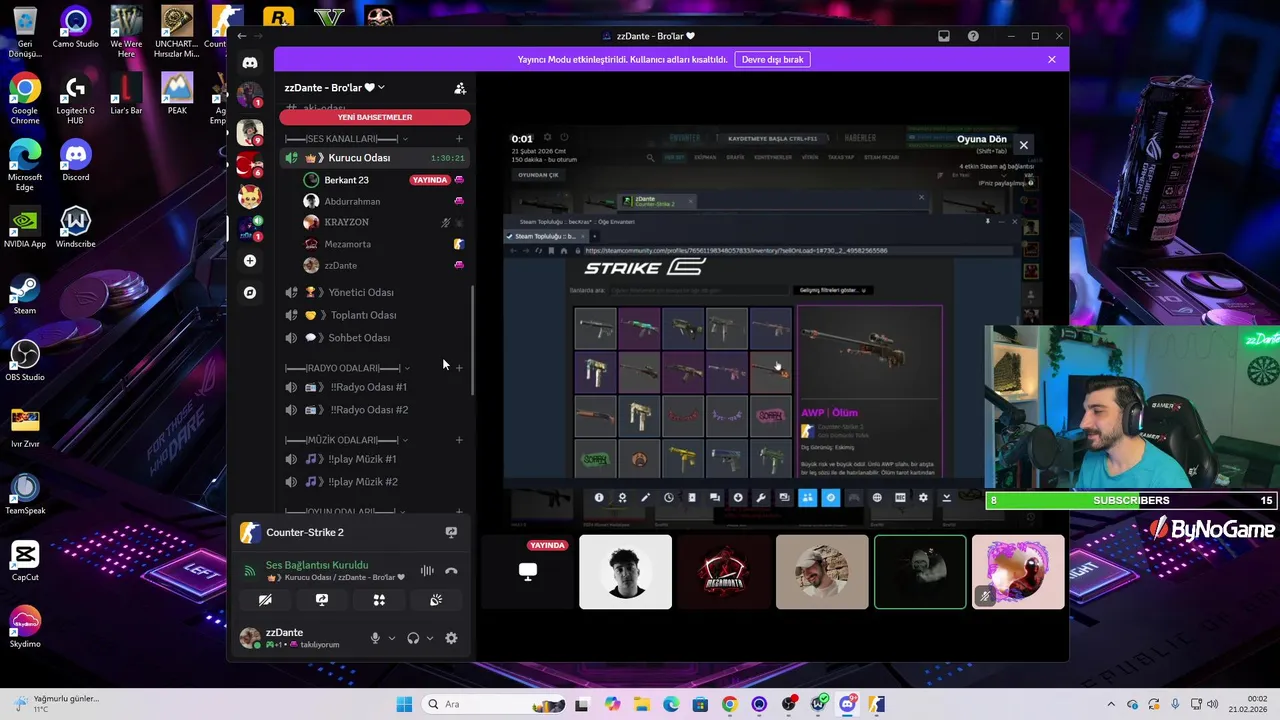Viewport: 1280px width, 720px height.
Task: Open the user settings gear icon
Action: 451,638
